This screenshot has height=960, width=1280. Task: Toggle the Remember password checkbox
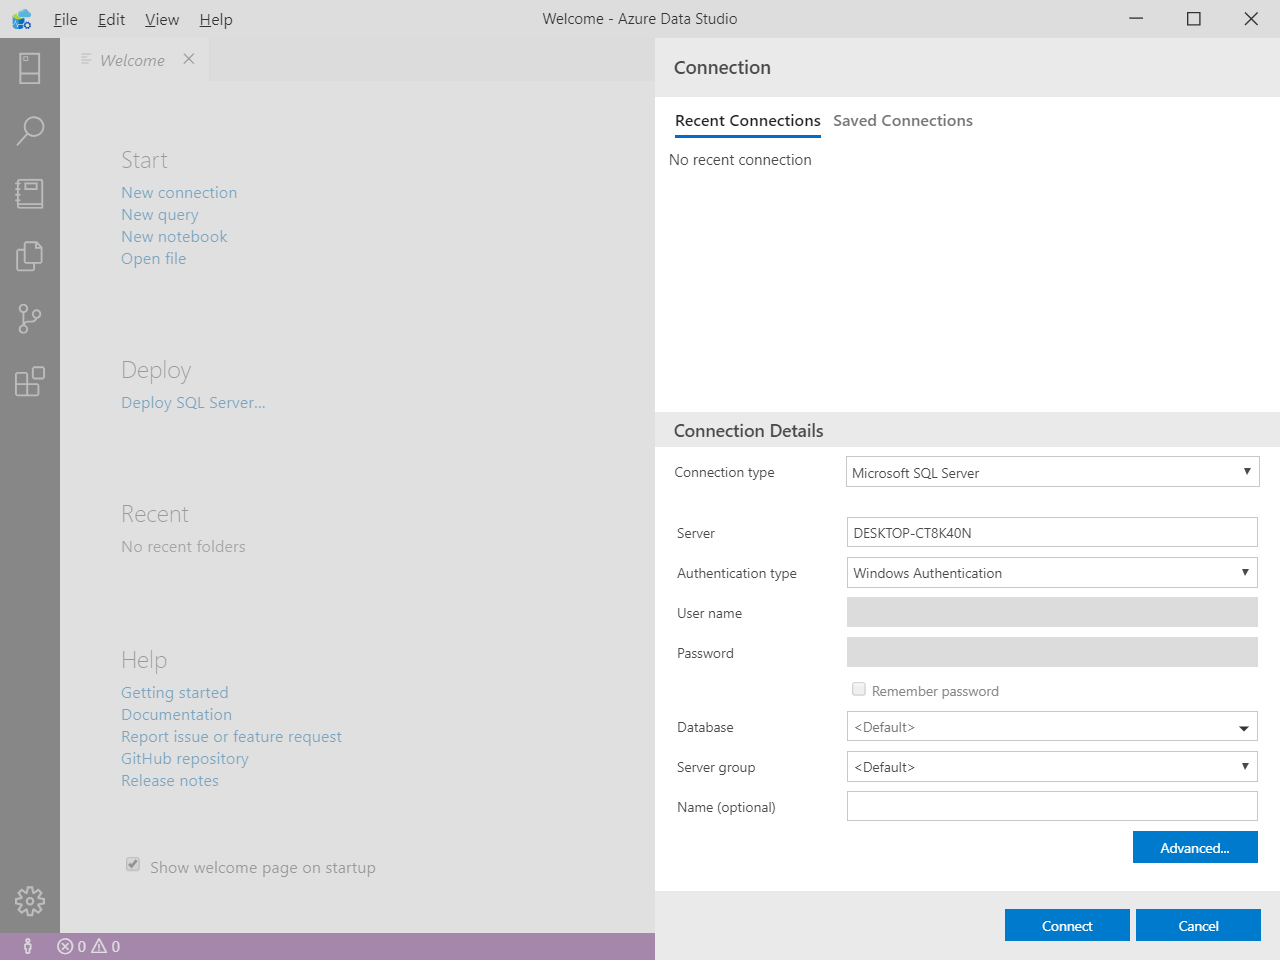(859, 689)
